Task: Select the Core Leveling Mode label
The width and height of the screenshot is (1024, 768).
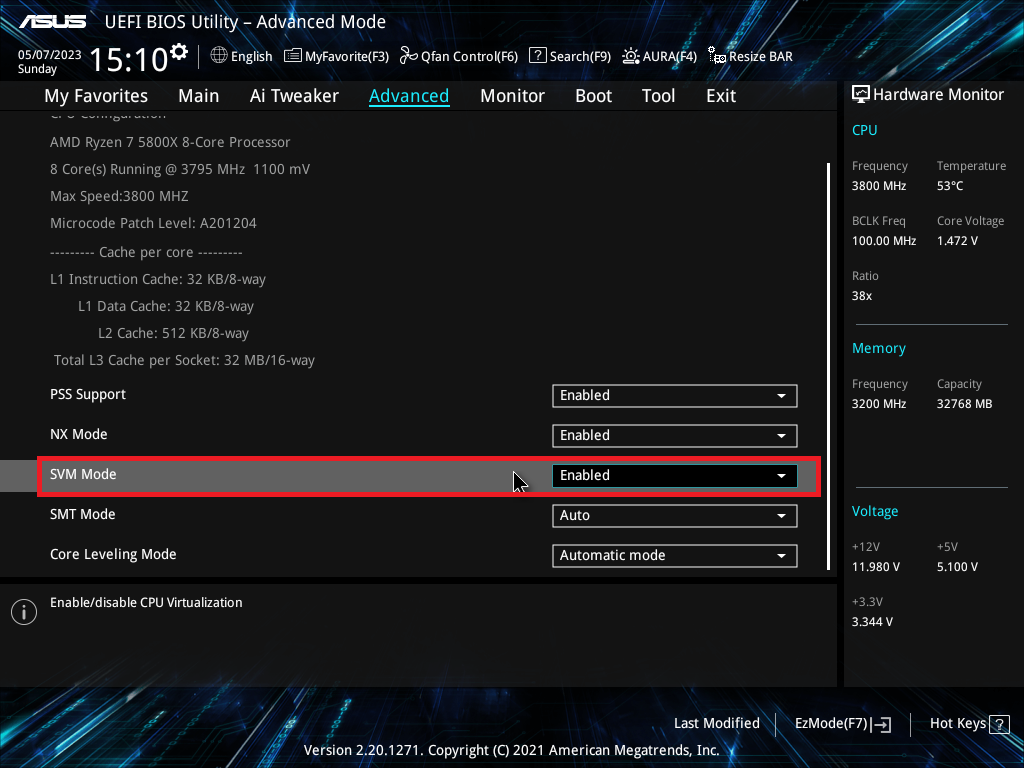Action: point(113,554)
